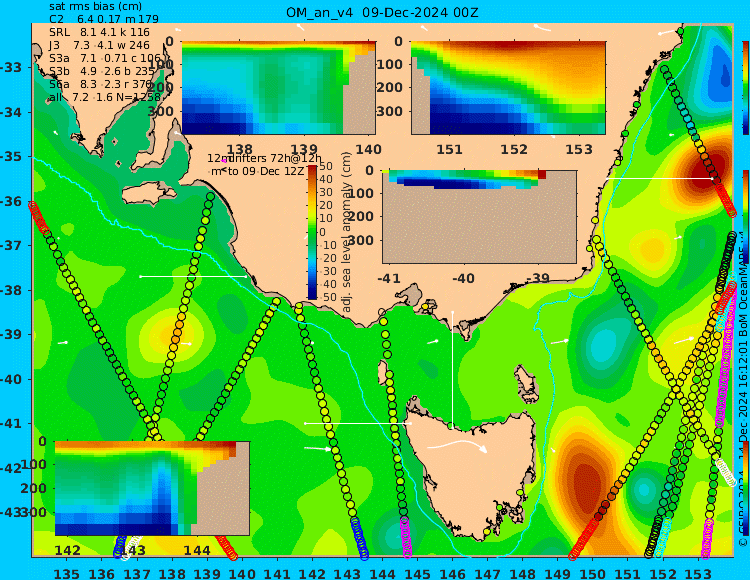
Task: Click the 142 label under the bottom-left inset
Action: [67, 550]
